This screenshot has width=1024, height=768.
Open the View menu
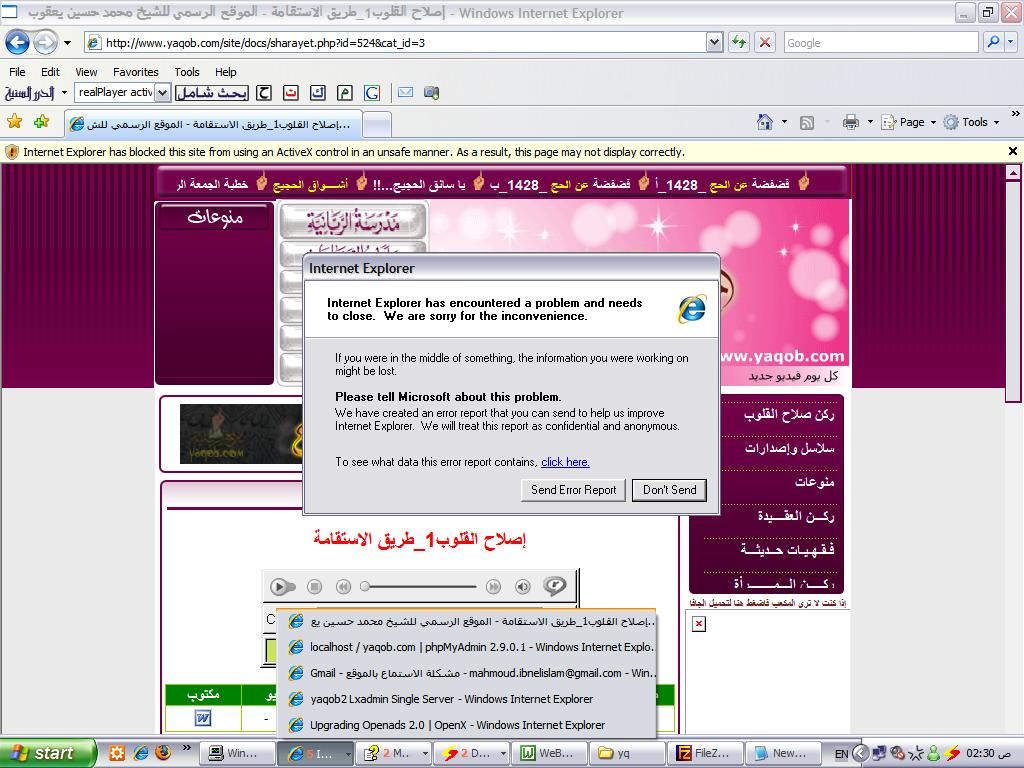[x=86, y=72]
